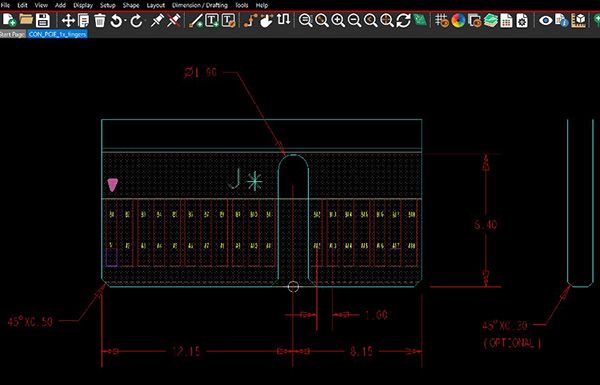Select the Move tool with four arrows

coord(68,20)
